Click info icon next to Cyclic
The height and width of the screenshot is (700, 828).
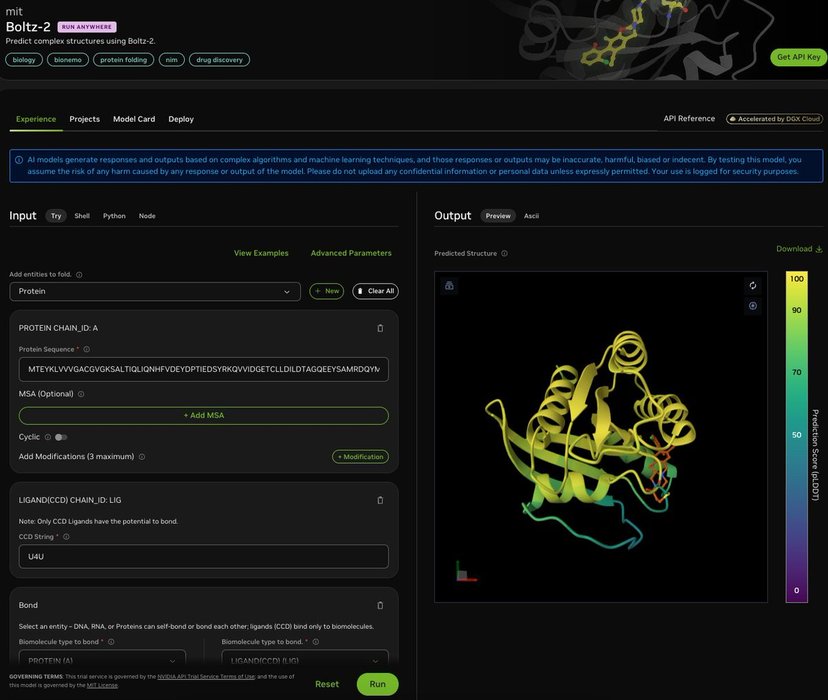click(48, 437)
